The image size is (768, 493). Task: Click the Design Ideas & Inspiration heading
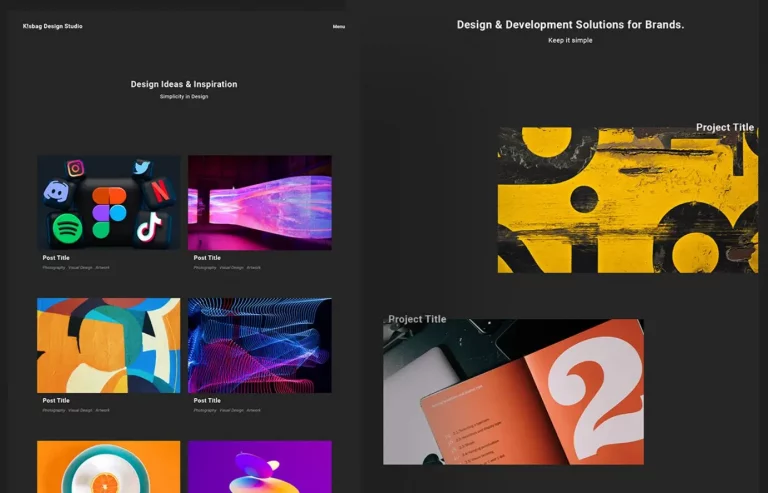(x=184, y=84)
